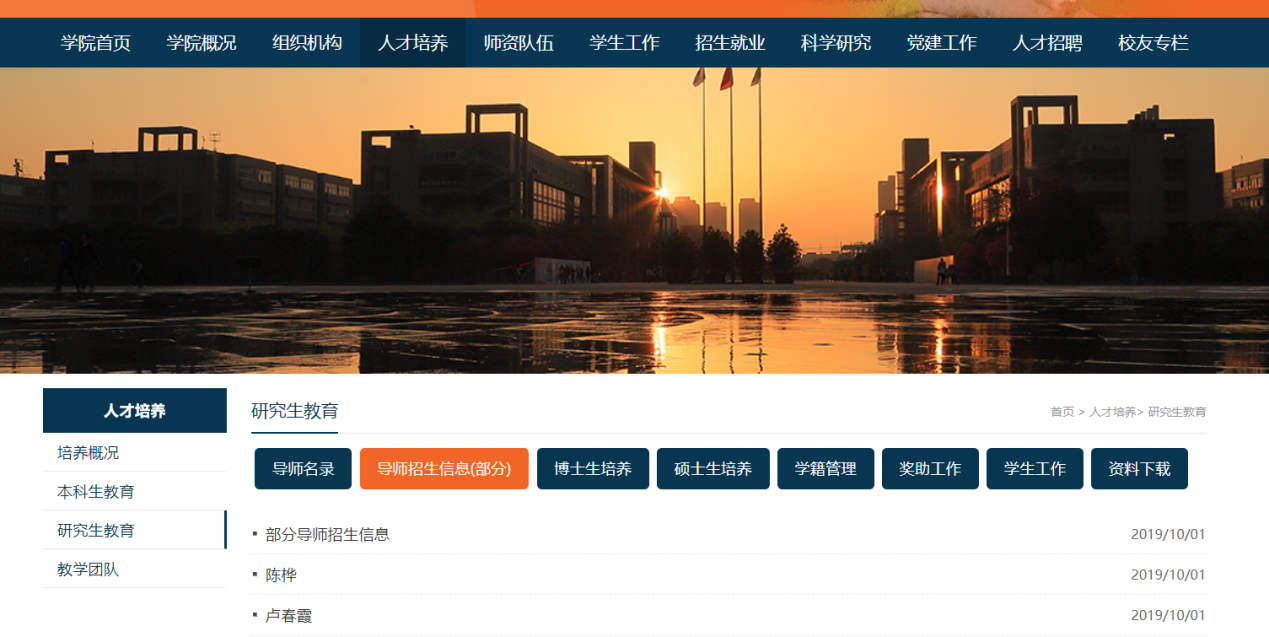Viewport: 1269px width, 637px height.
Task: Open the 校友专栏 navigation item
Action: click(x=1153, y=43)
